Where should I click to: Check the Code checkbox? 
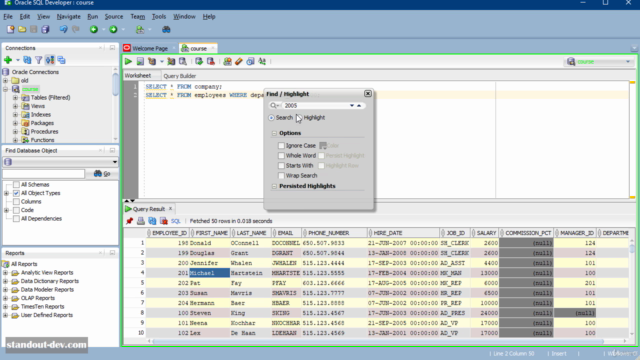coord(16,210)
